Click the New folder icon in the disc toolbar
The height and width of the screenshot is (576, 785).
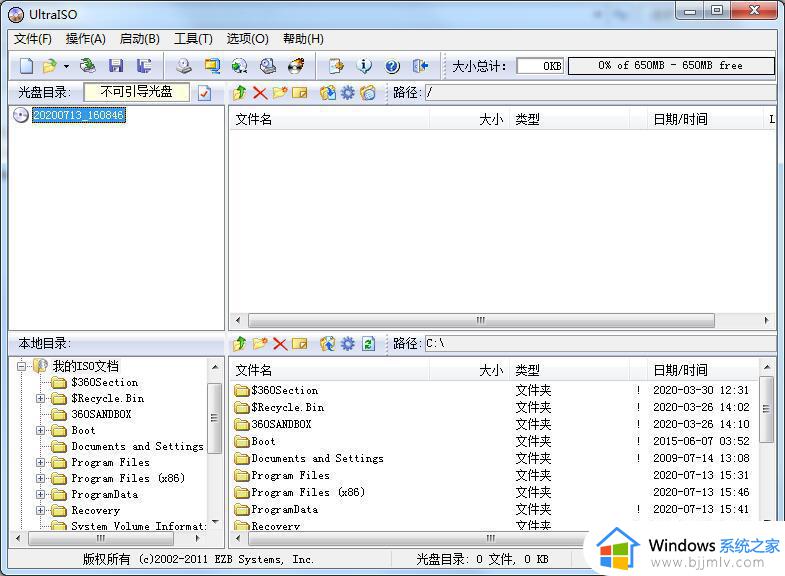(280, 93)
